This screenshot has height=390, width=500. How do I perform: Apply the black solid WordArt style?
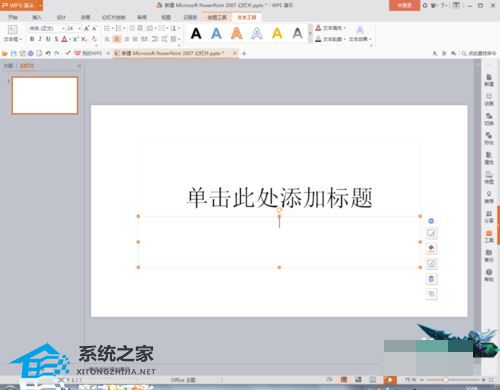pyautogui.click(x=196, y=33)
